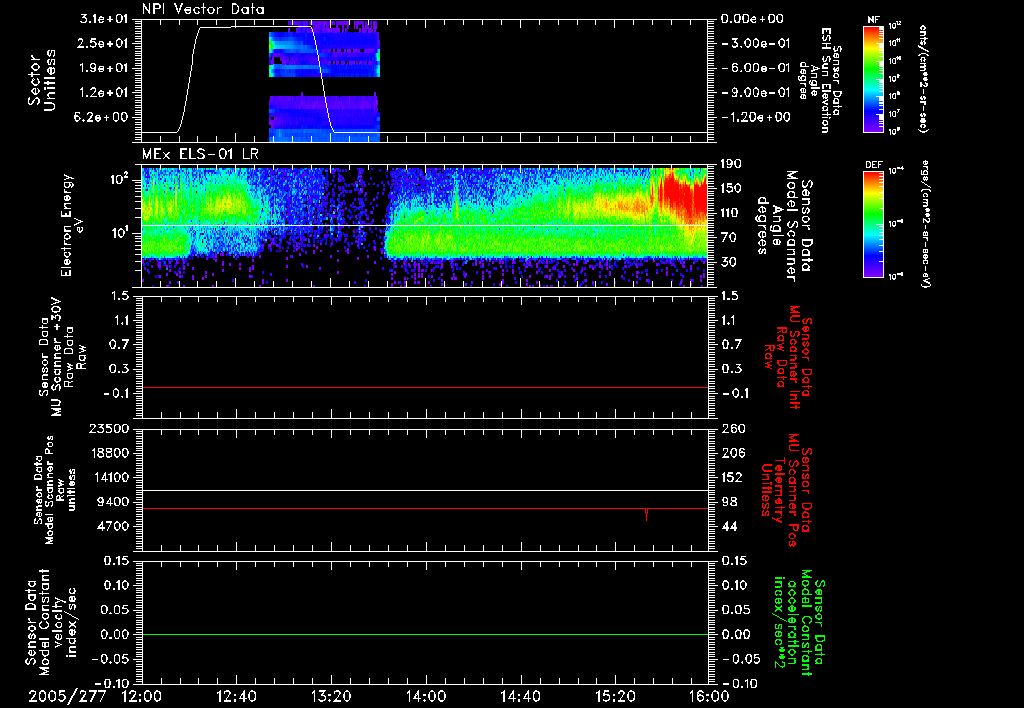Click the 14:00 time axis label

(426, 696)
